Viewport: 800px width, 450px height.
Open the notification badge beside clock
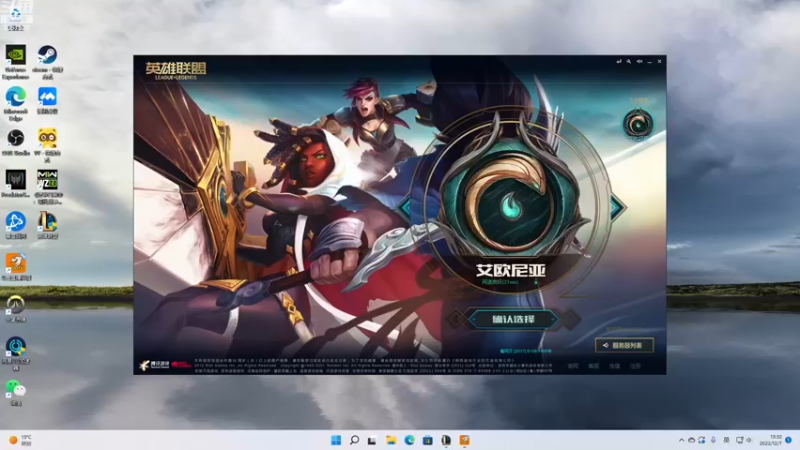pyautogui.click(x=788, y=440)
